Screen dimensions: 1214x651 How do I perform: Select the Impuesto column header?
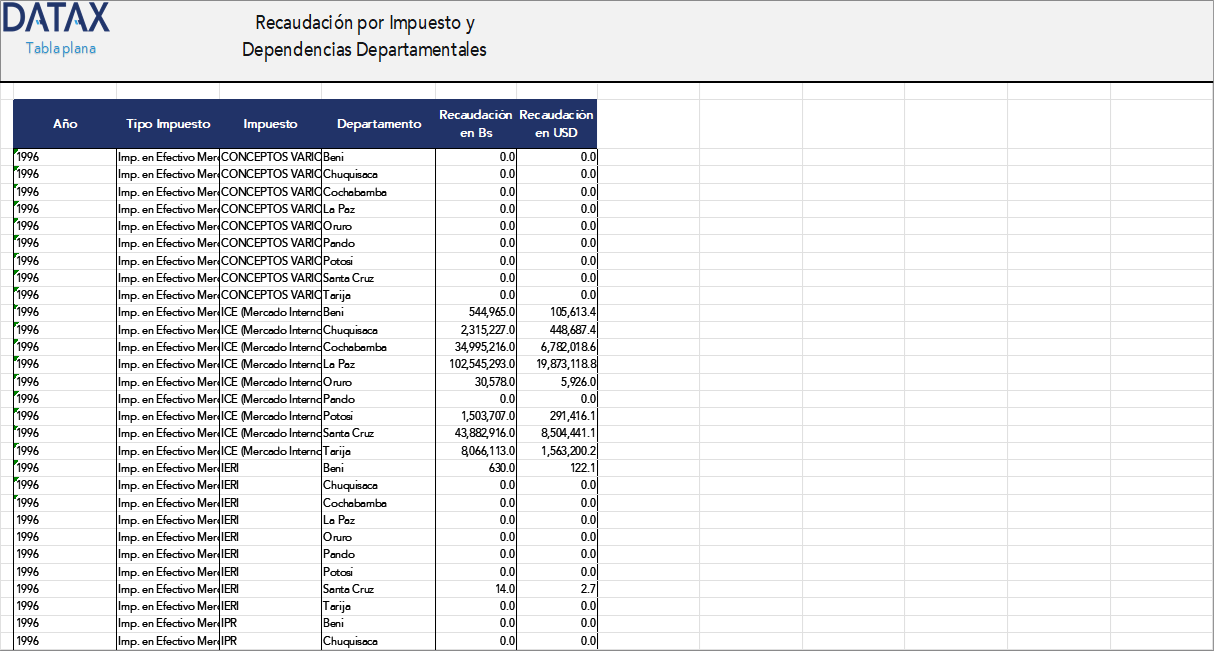pos(268,123)
